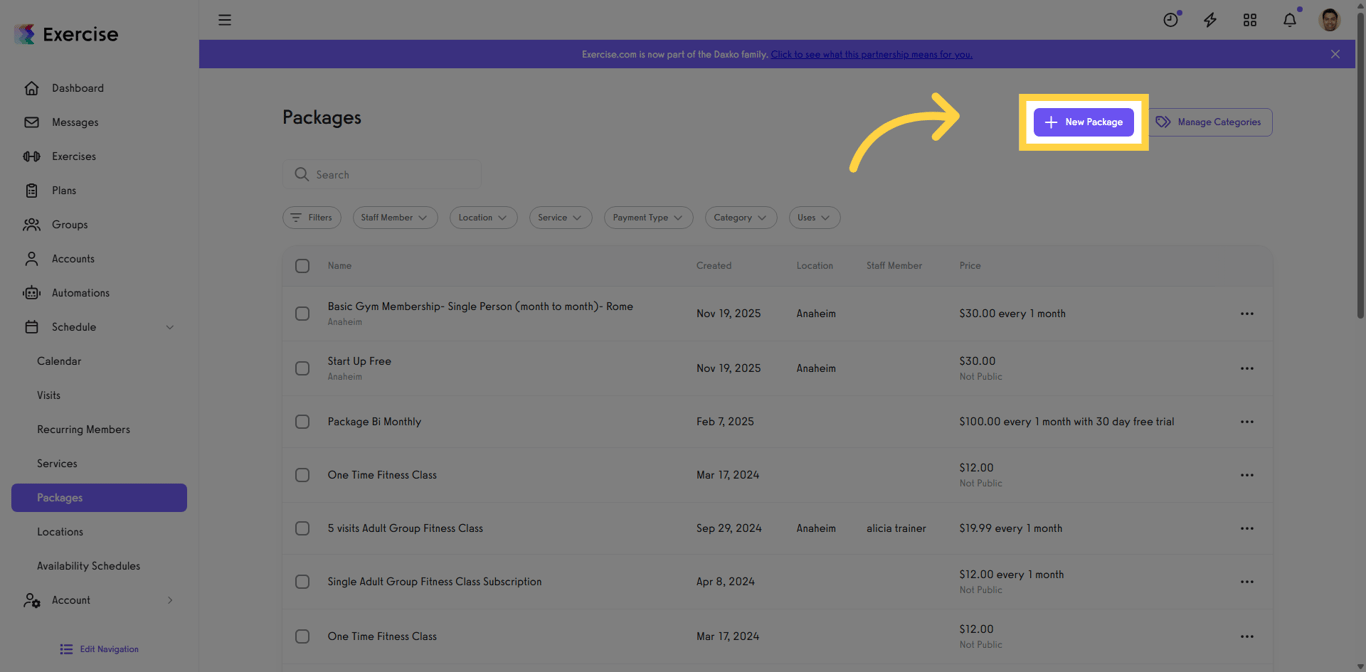Open the apps grid icon in the header
The height and width of the screenshot is (672, 1366).
[x=1250, y=19]
